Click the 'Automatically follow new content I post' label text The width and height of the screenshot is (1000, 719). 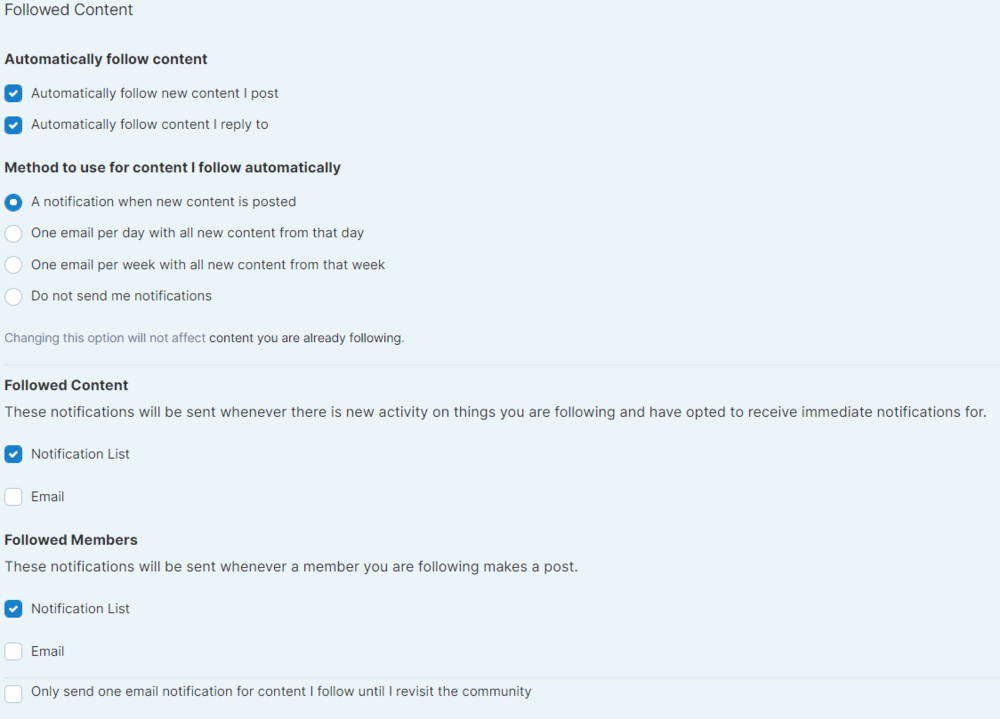coord(155,94)
